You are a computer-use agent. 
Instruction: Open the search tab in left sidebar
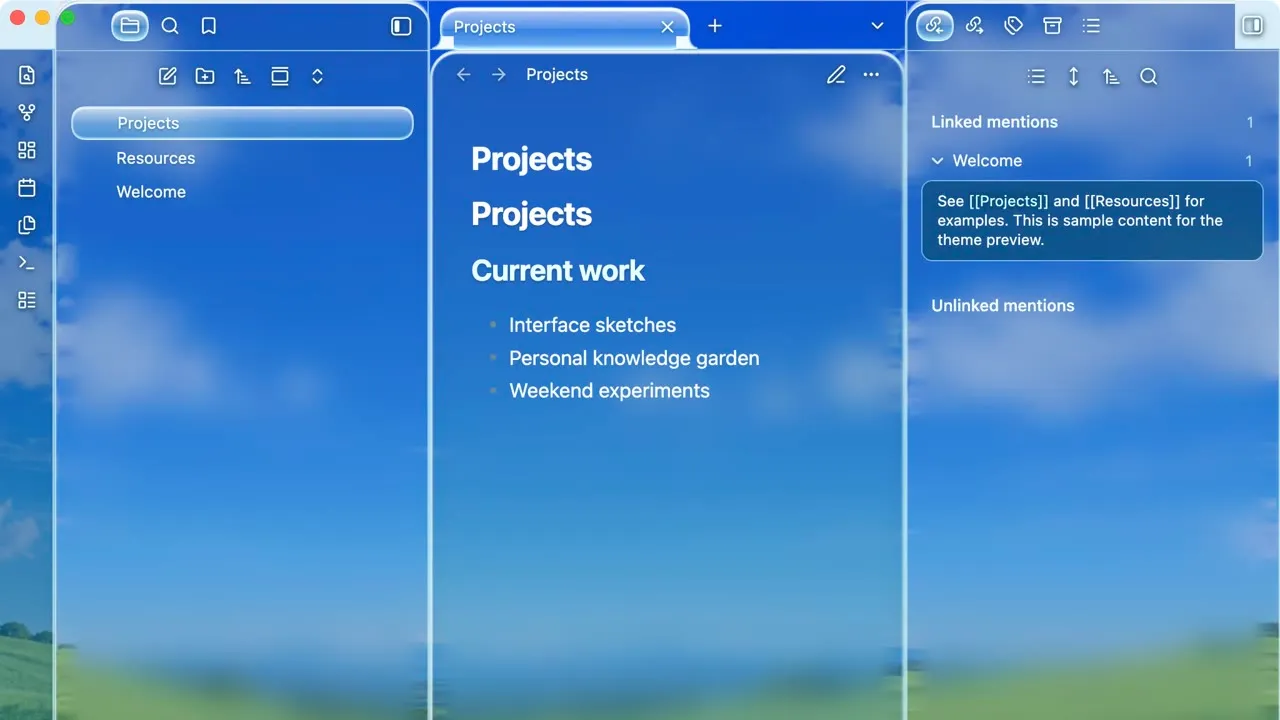pyautogui.click(x=170, y=26)
